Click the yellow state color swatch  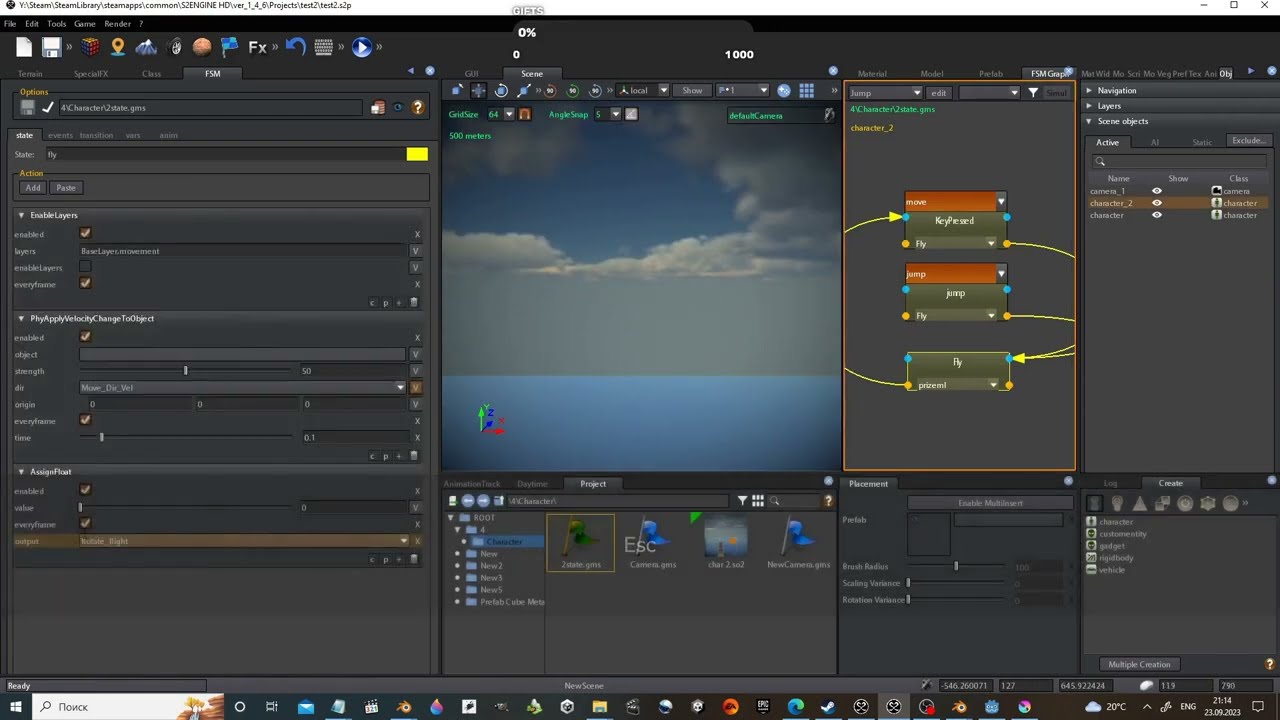(x=417, y=154)
